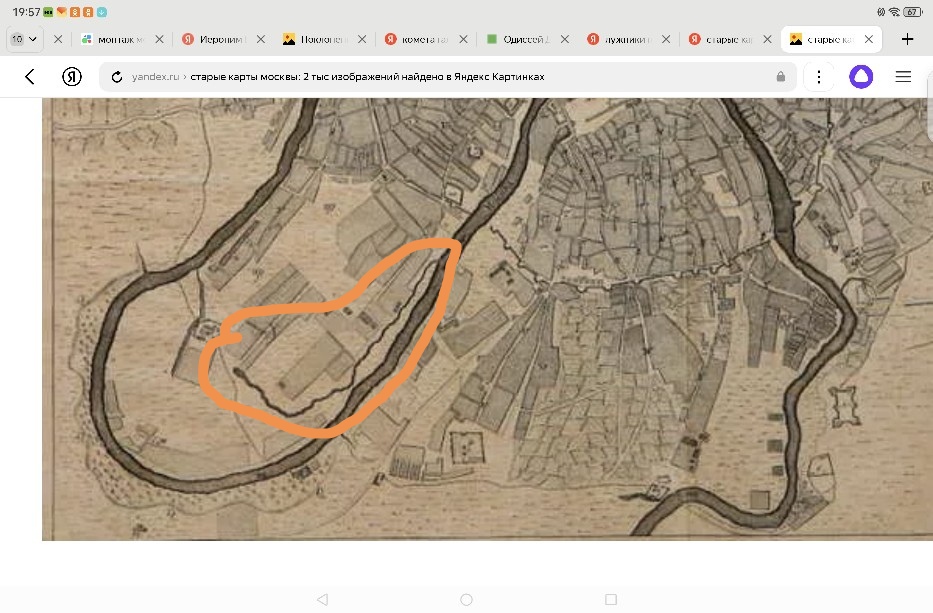The width and height of the screenshot is (933, 613).
Task: Close the inactive 'старые ка' Yandex tab
Action: point(768,39)
